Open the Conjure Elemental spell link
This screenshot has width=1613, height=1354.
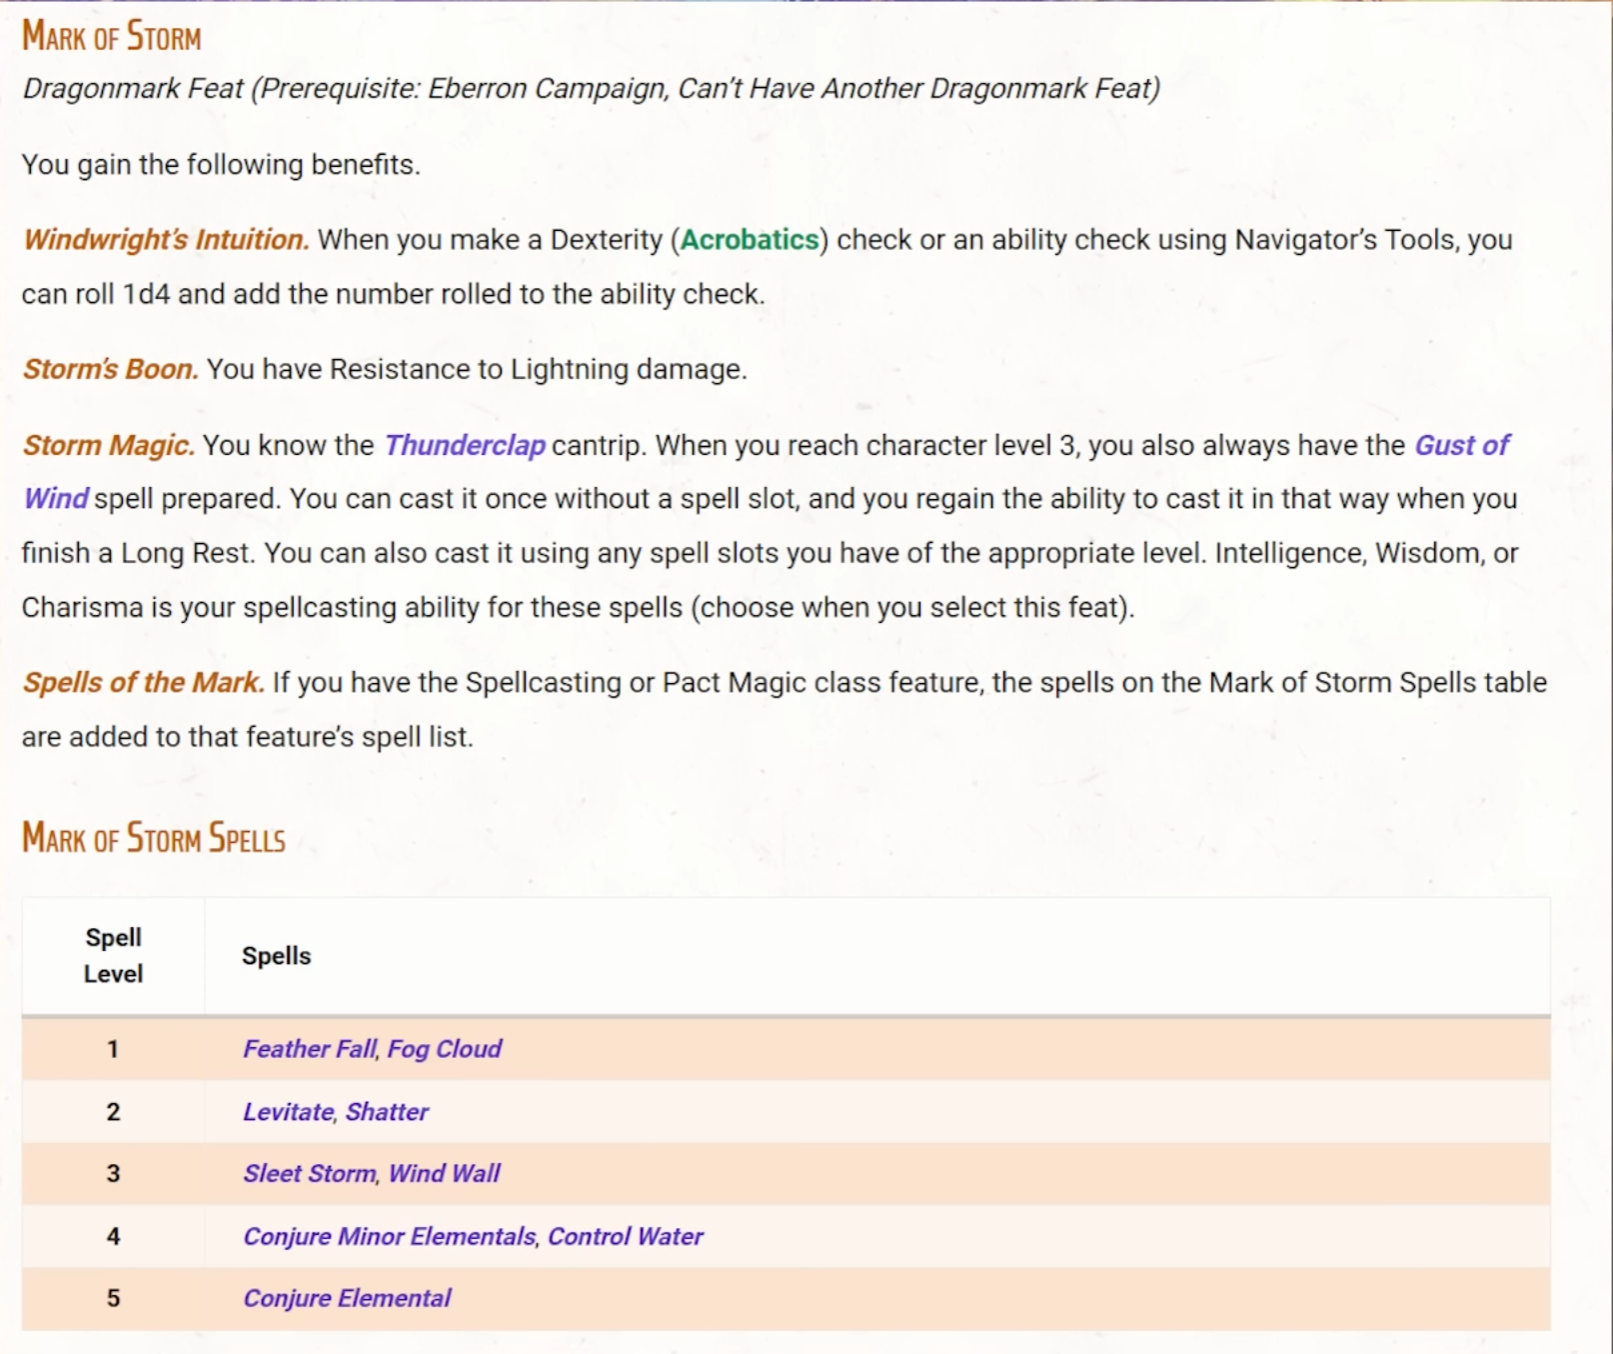coord(347,1299)
